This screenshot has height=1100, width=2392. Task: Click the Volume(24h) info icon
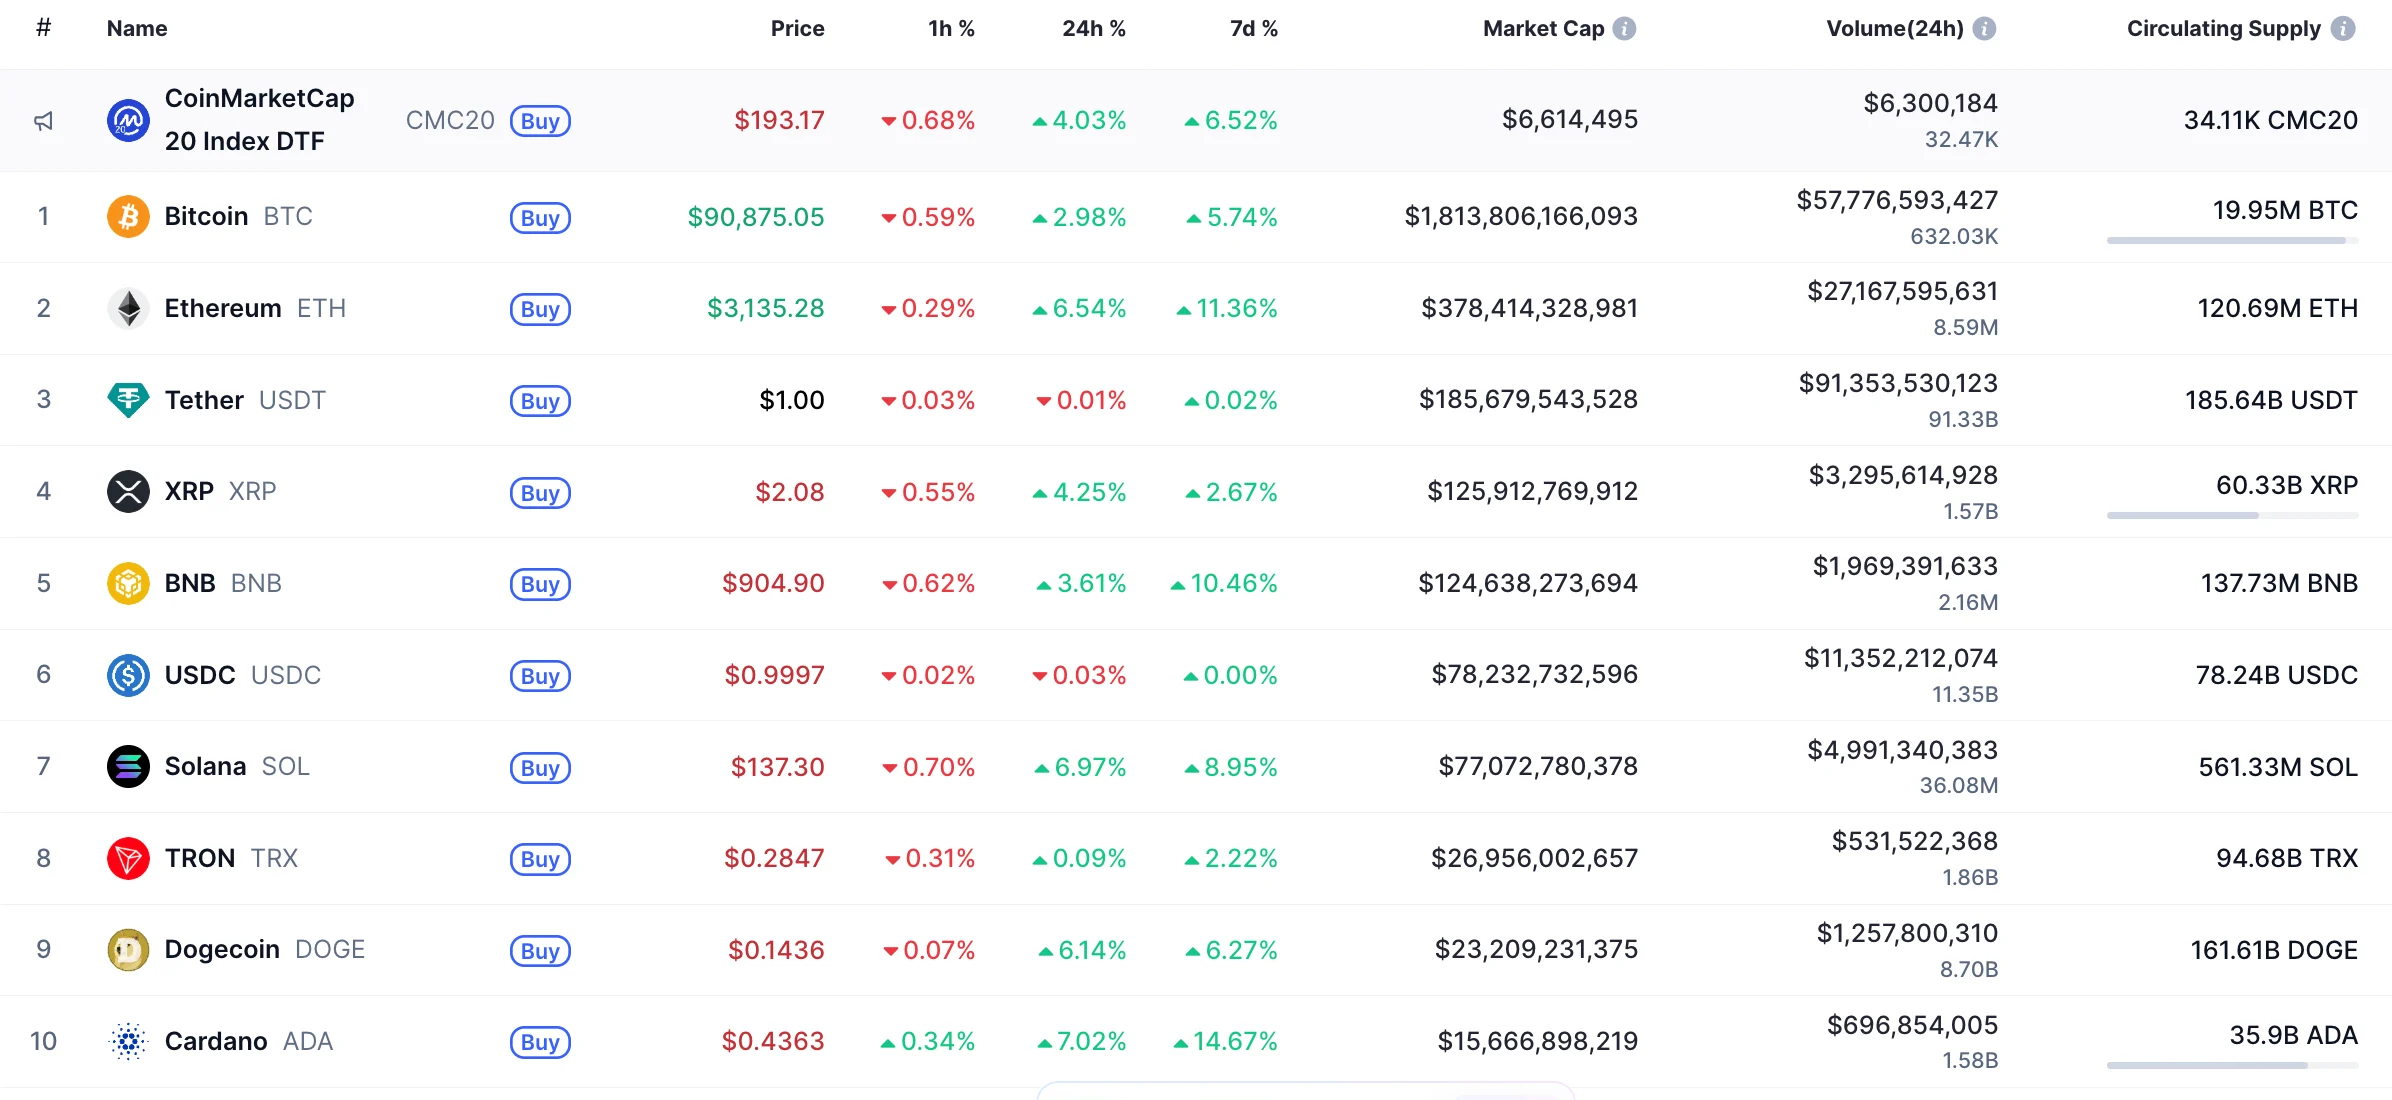point(1984,29)
